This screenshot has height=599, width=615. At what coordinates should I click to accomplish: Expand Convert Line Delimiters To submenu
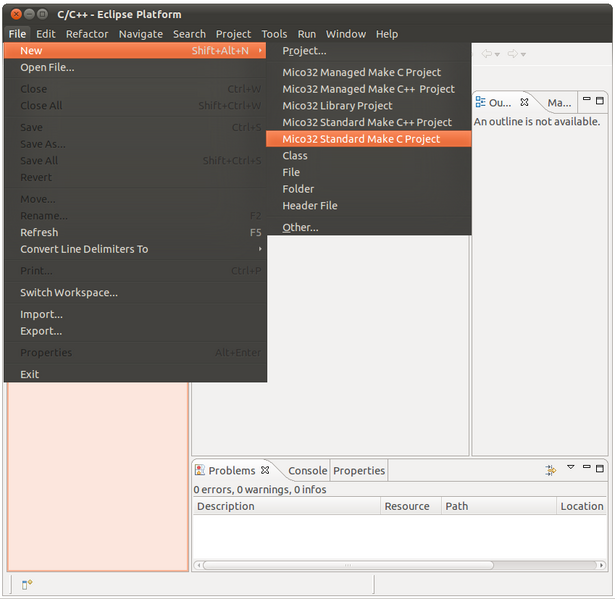[x=135, y=249]
